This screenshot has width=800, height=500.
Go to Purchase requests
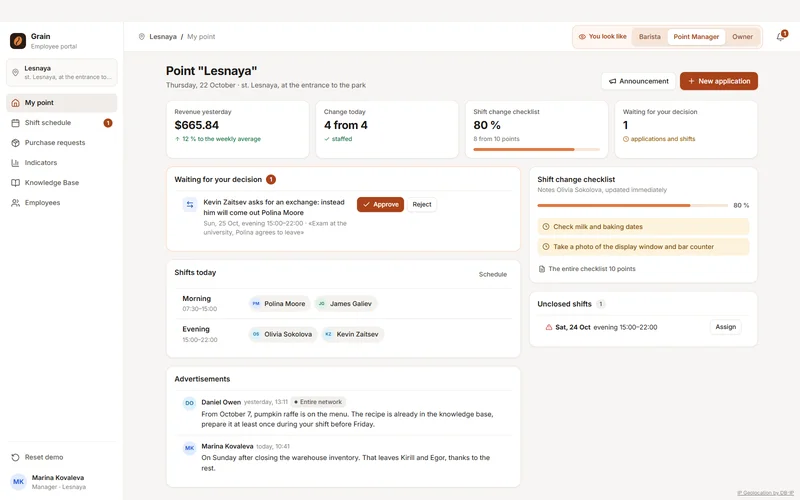tap(62, 143)
